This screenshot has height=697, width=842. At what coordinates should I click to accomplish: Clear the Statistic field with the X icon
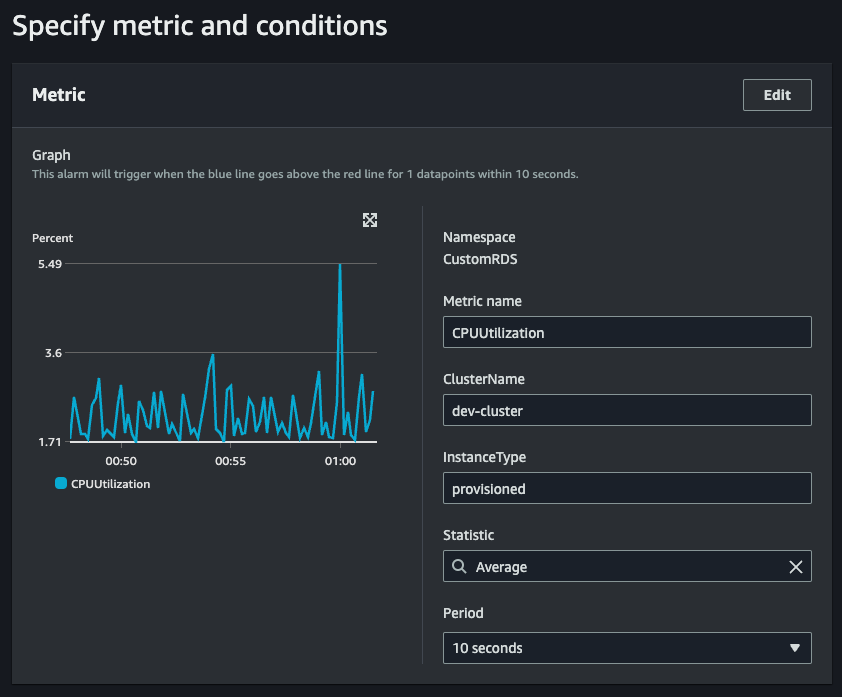pos(796,567)
